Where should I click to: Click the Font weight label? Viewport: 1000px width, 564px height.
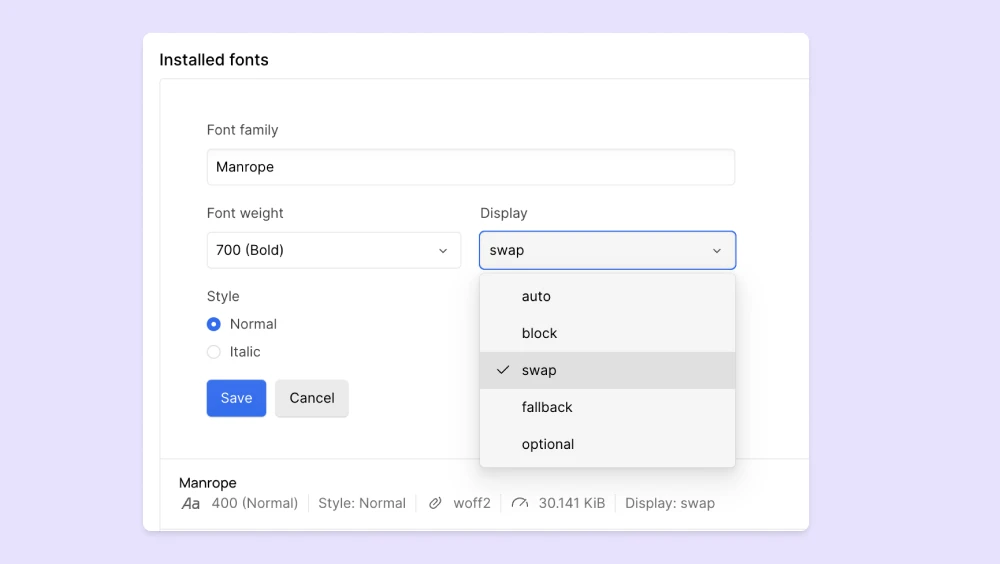tap(245, 213)
